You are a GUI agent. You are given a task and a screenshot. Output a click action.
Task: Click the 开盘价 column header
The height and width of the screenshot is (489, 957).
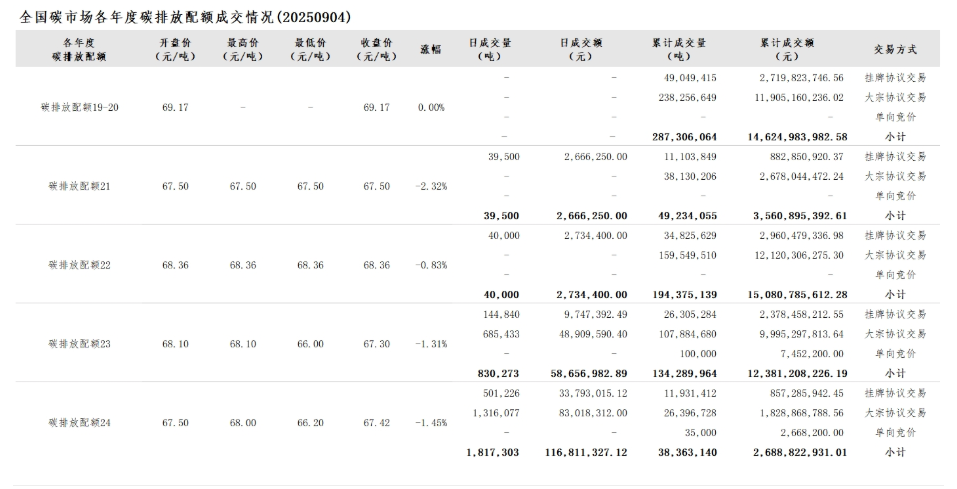175,50
